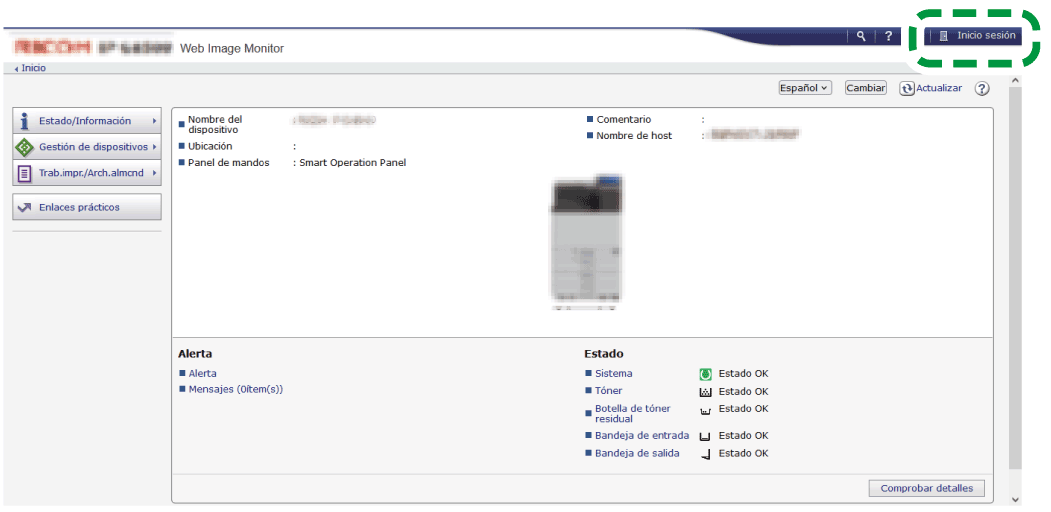This screenshot has width=1051, height=512.
Task: Open the Enlaces prácticos menu
Action: tap(79, 207)
